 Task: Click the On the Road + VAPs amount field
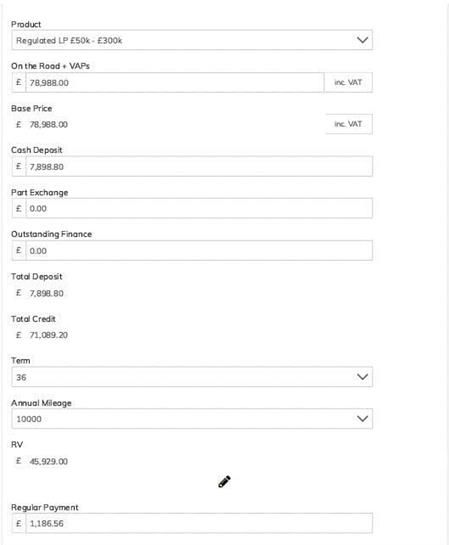[175, 83]
